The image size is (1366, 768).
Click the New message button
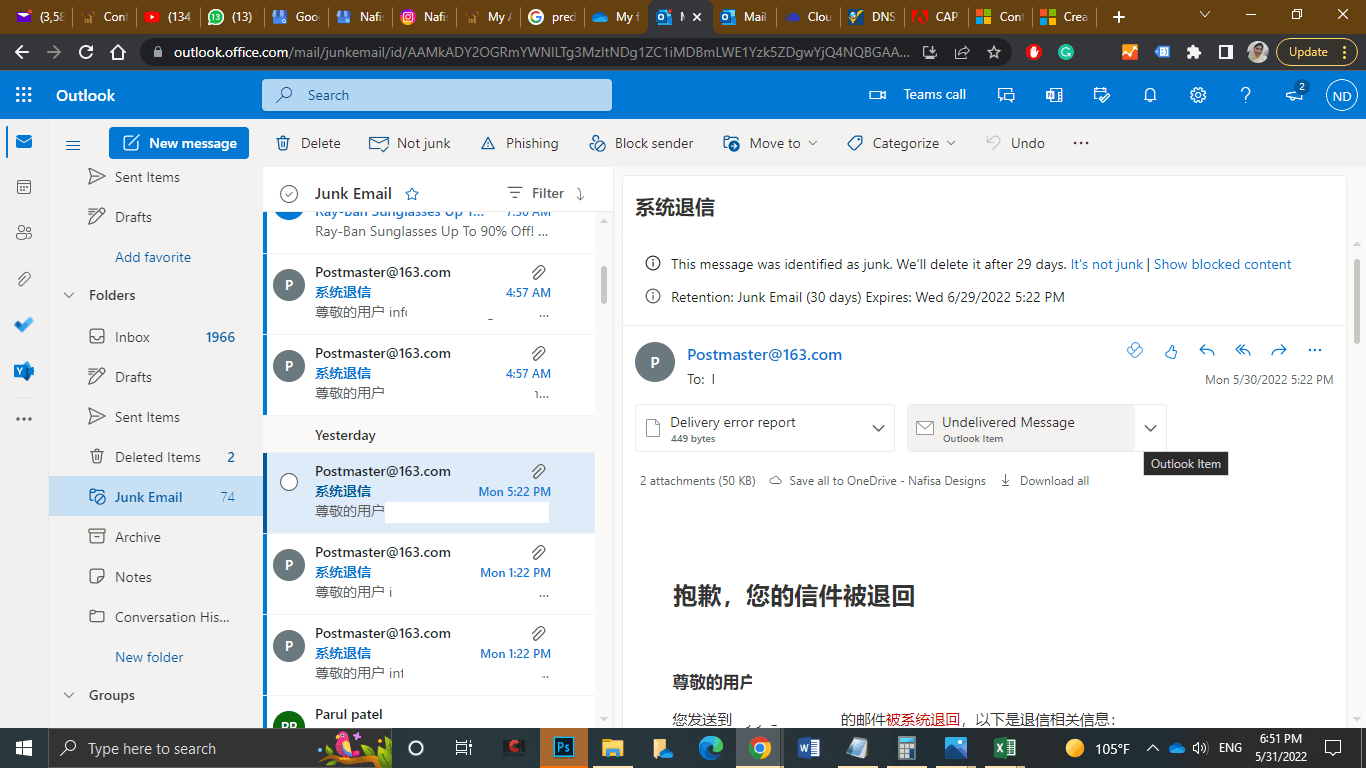180,143
